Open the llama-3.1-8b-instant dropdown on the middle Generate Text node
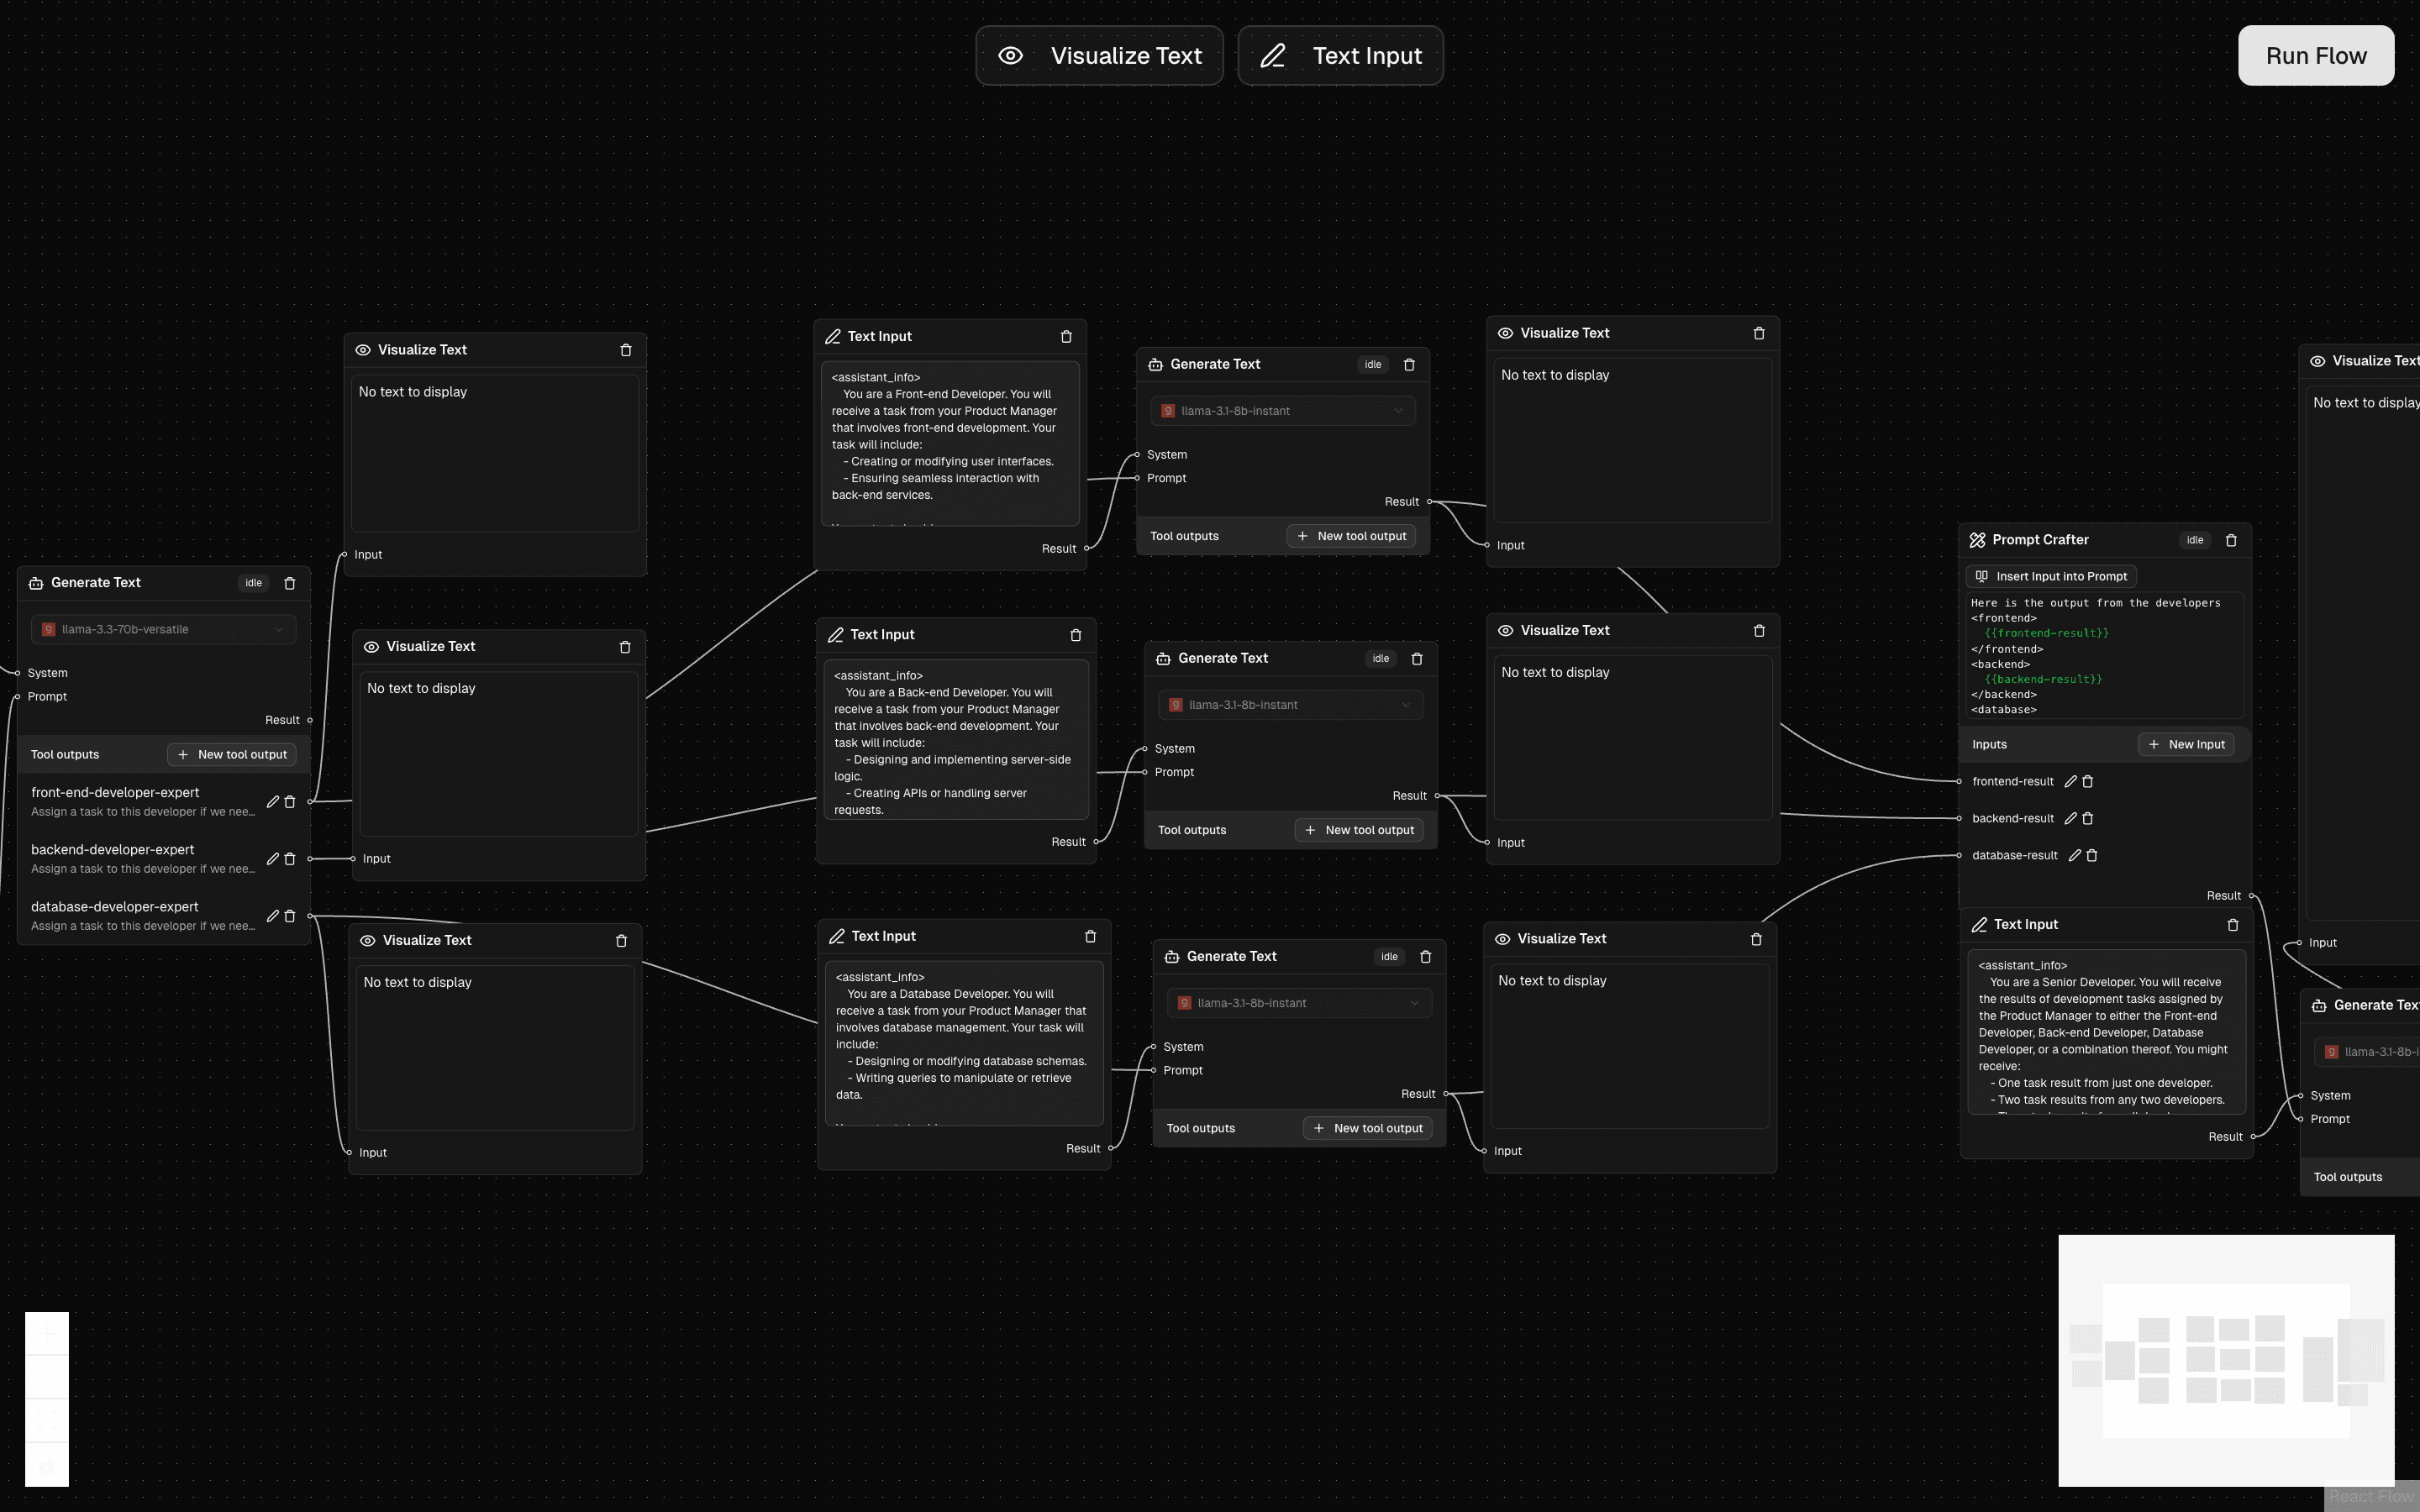This screenshot has width=2420, height=1512. [x=1289, y=704]
